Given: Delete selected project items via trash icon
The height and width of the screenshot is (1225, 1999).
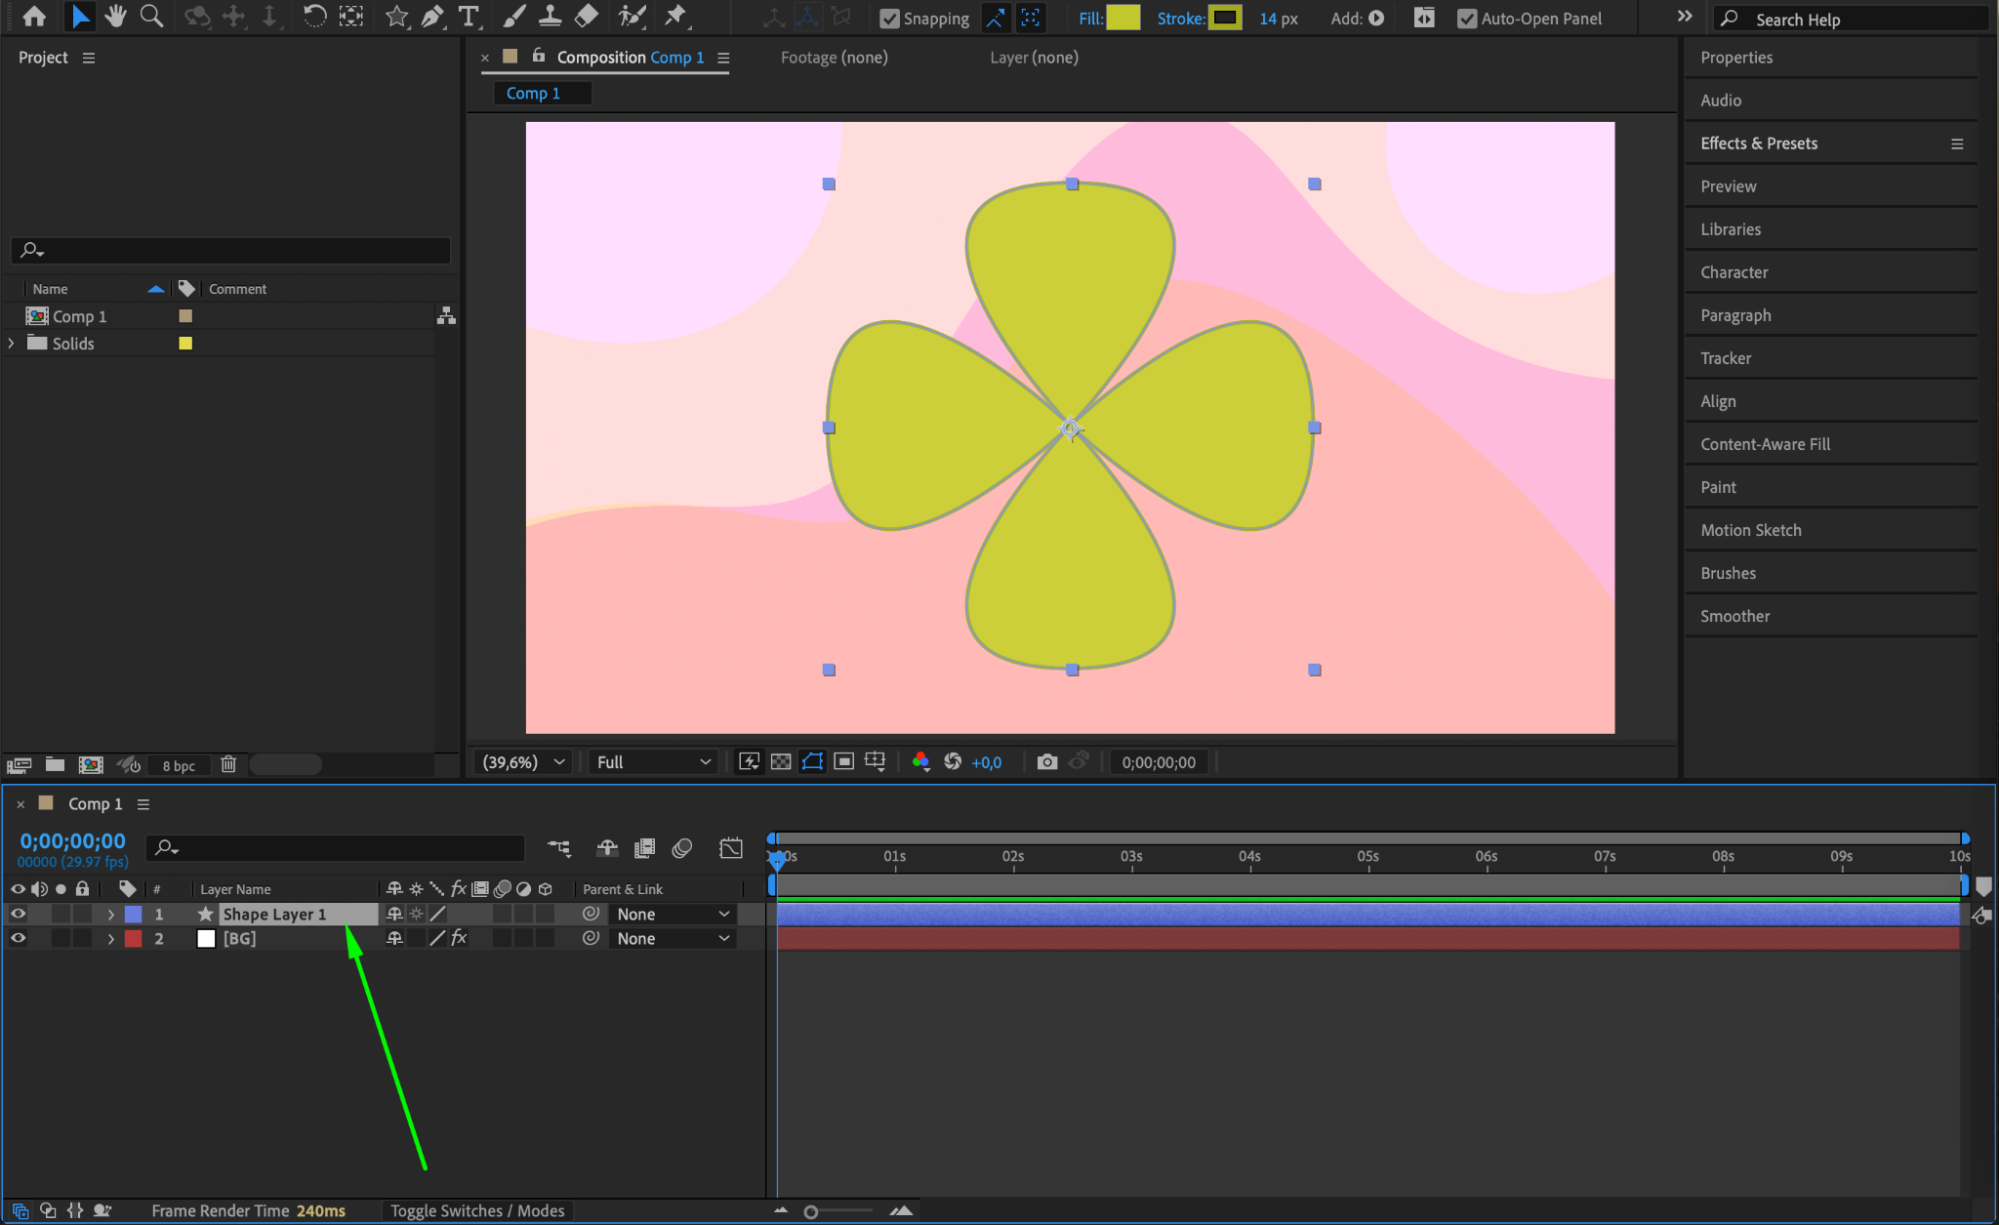Looking at the screenshot, I should click(228, 765).
